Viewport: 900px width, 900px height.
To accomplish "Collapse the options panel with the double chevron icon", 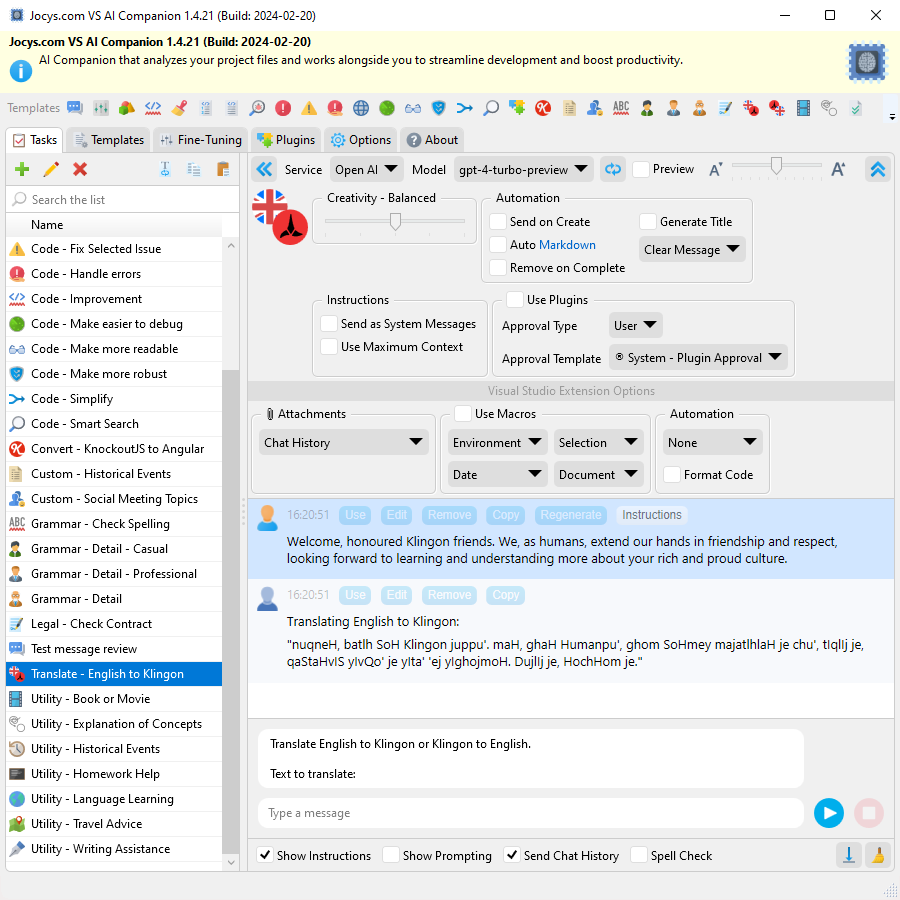I will coord(877,169).
